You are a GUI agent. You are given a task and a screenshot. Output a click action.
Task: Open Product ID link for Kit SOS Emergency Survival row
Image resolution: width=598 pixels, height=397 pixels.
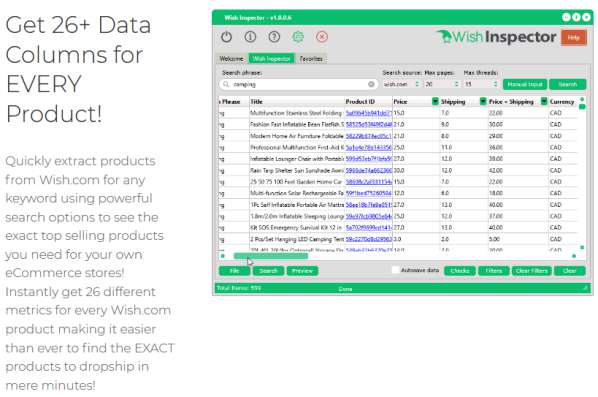[x=368, y=227]
